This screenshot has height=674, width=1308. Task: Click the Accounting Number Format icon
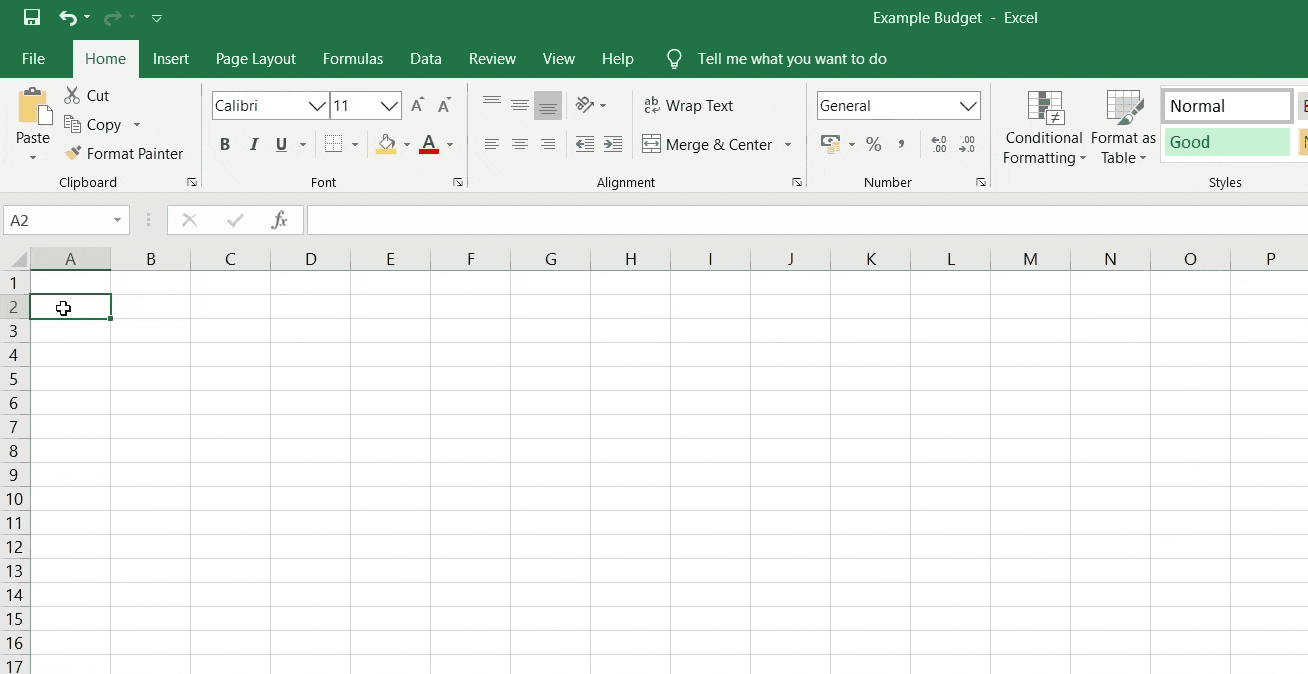tap(830, 145)
